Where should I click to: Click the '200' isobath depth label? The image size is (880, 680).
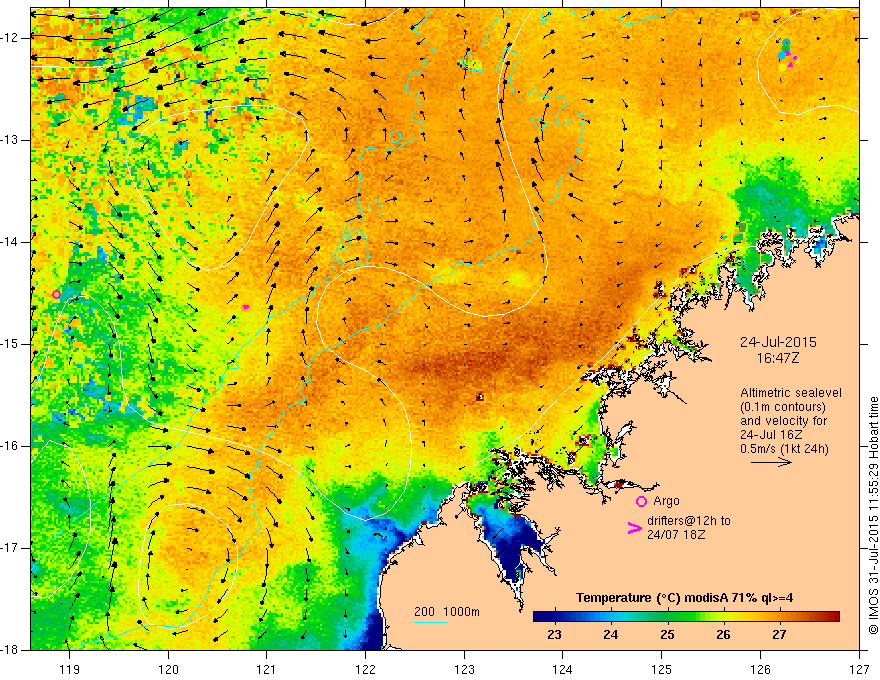[424, 612]
